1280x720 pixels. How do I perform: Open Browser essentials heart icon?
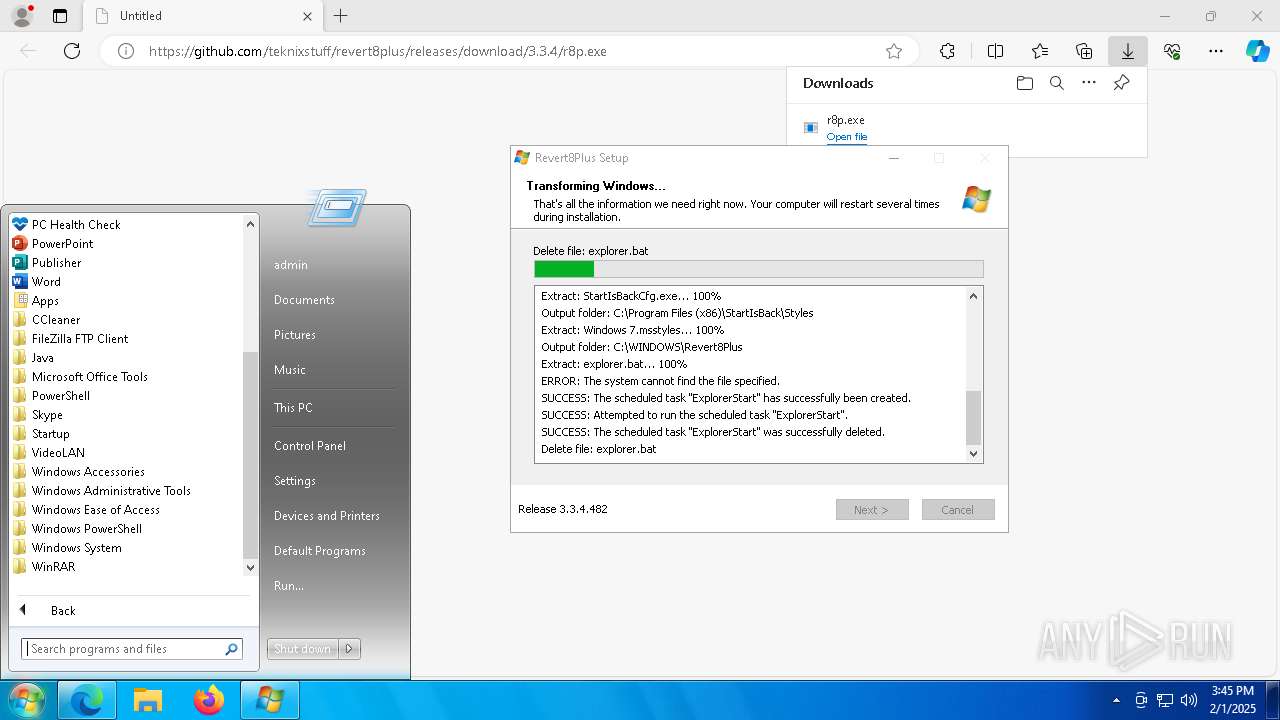pyautogui.click(x=1172, y=51)
